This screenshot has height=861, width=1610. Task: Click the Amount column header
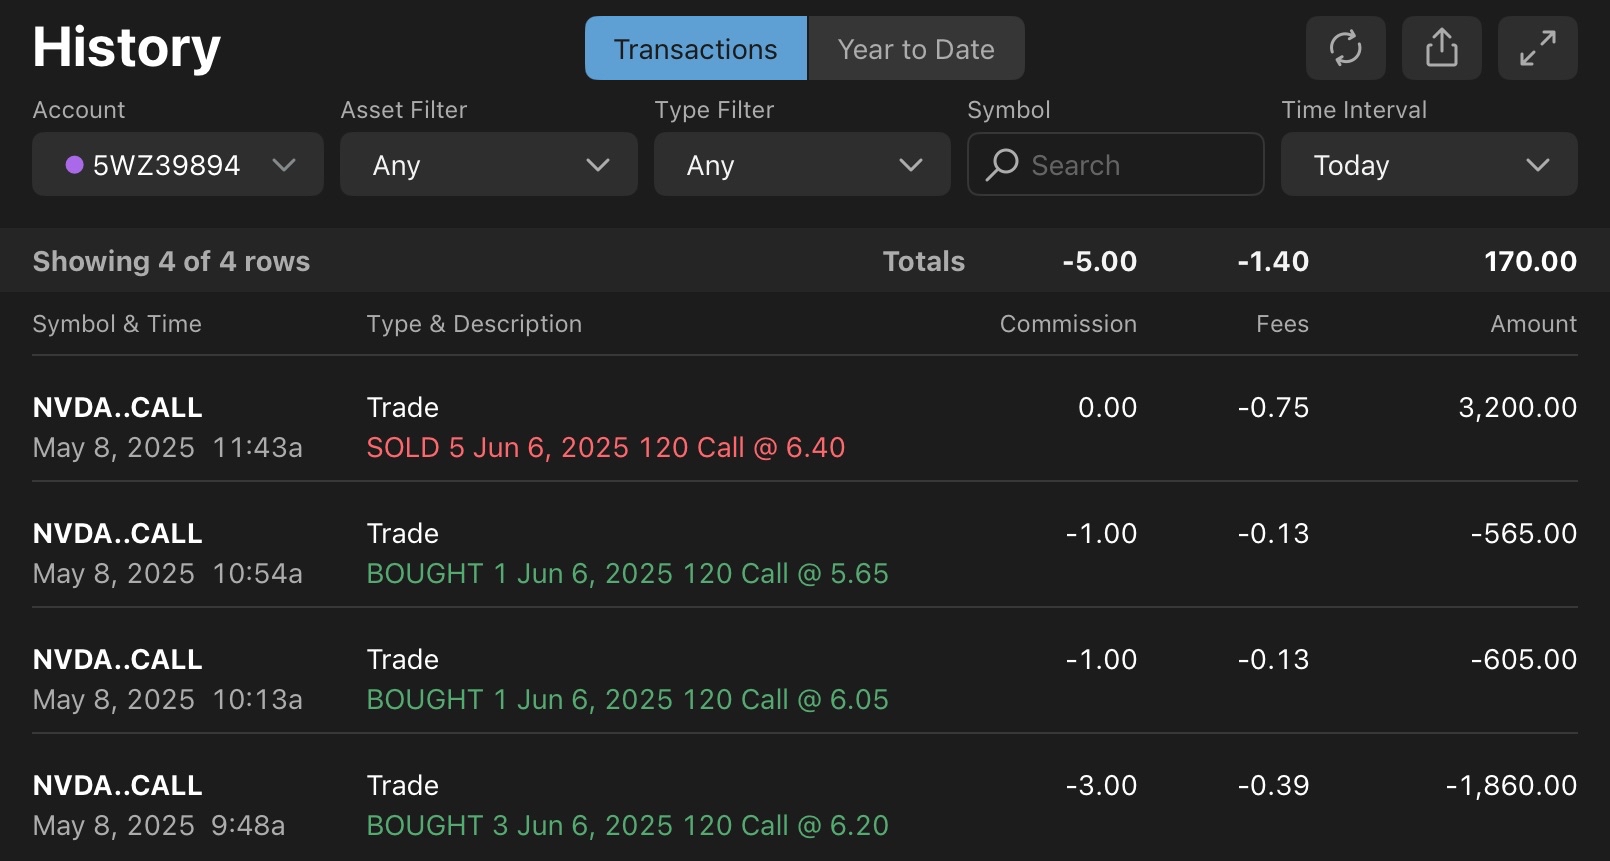coord(1533,324)
